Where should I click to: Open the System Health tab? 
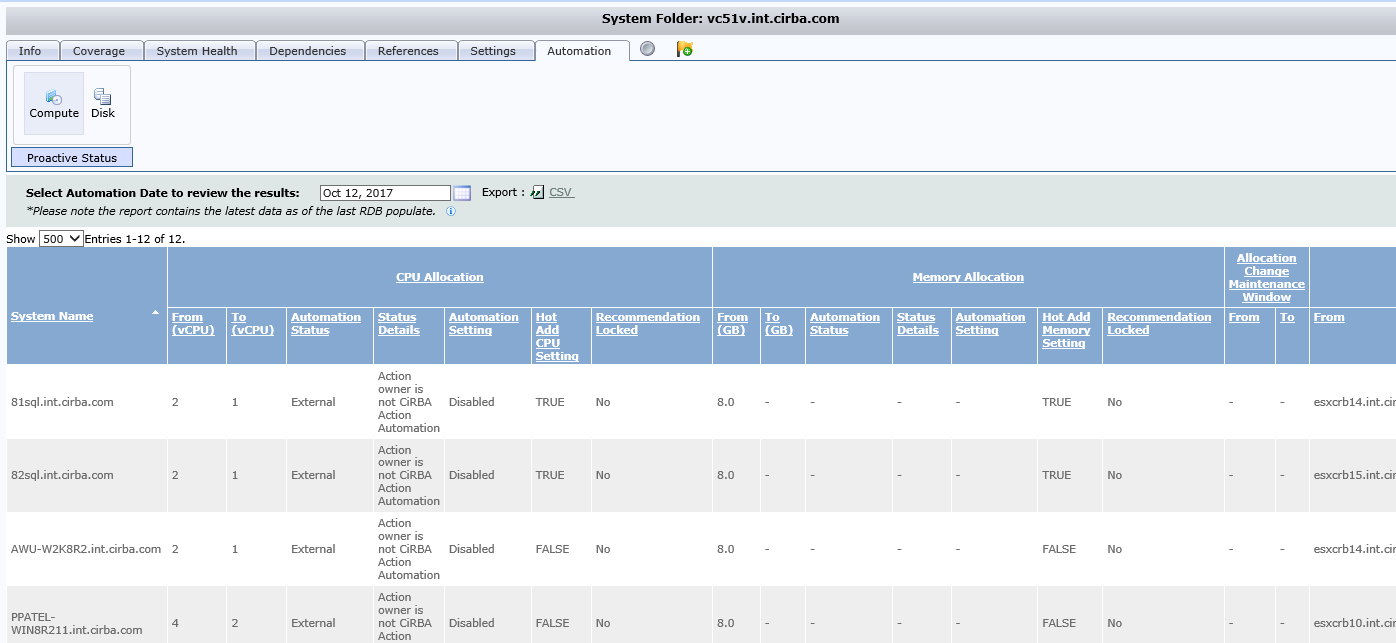[x=199, y=50]
